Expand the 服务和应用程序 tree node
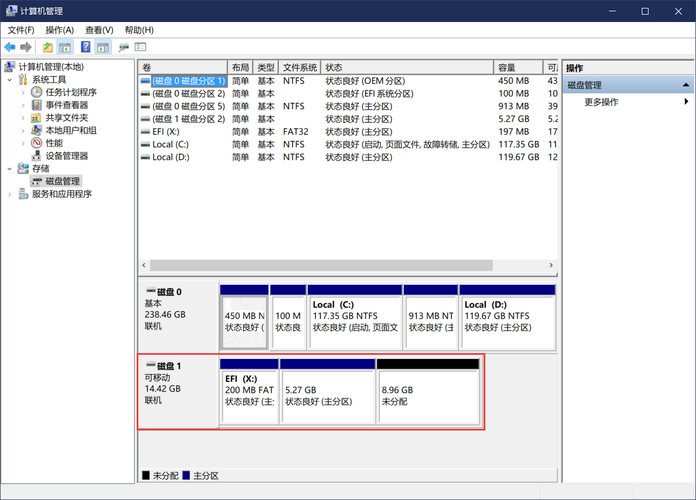Screen dimensions: 696x500 [x=10, y=194]
